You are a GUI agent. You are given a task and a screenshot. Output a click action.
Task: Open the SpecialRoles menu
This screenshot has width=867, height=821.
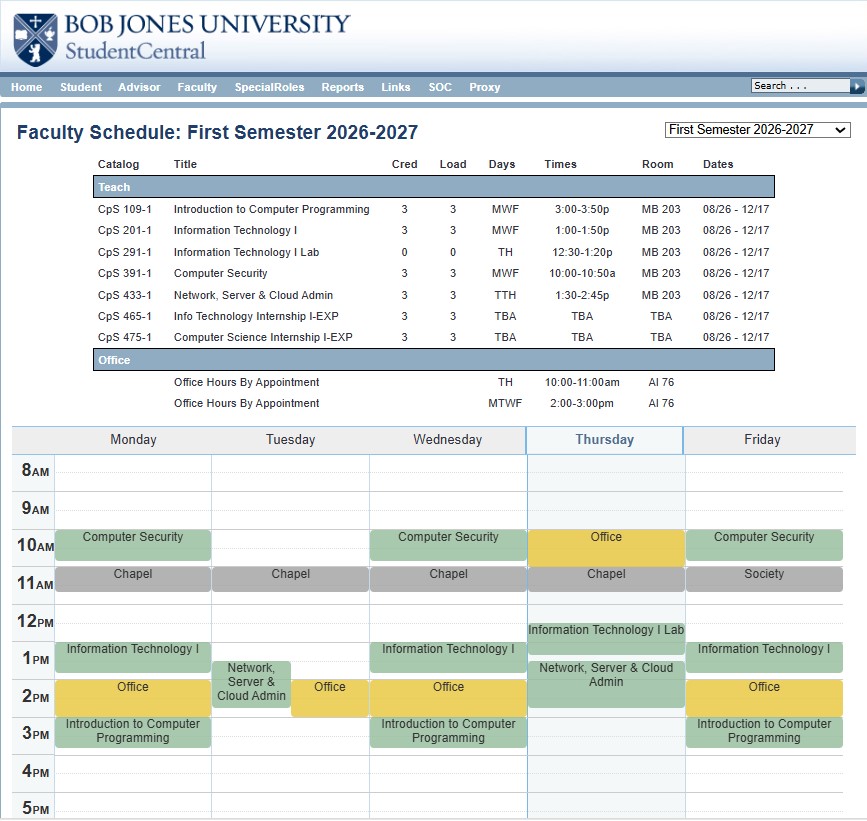(269, 87)
